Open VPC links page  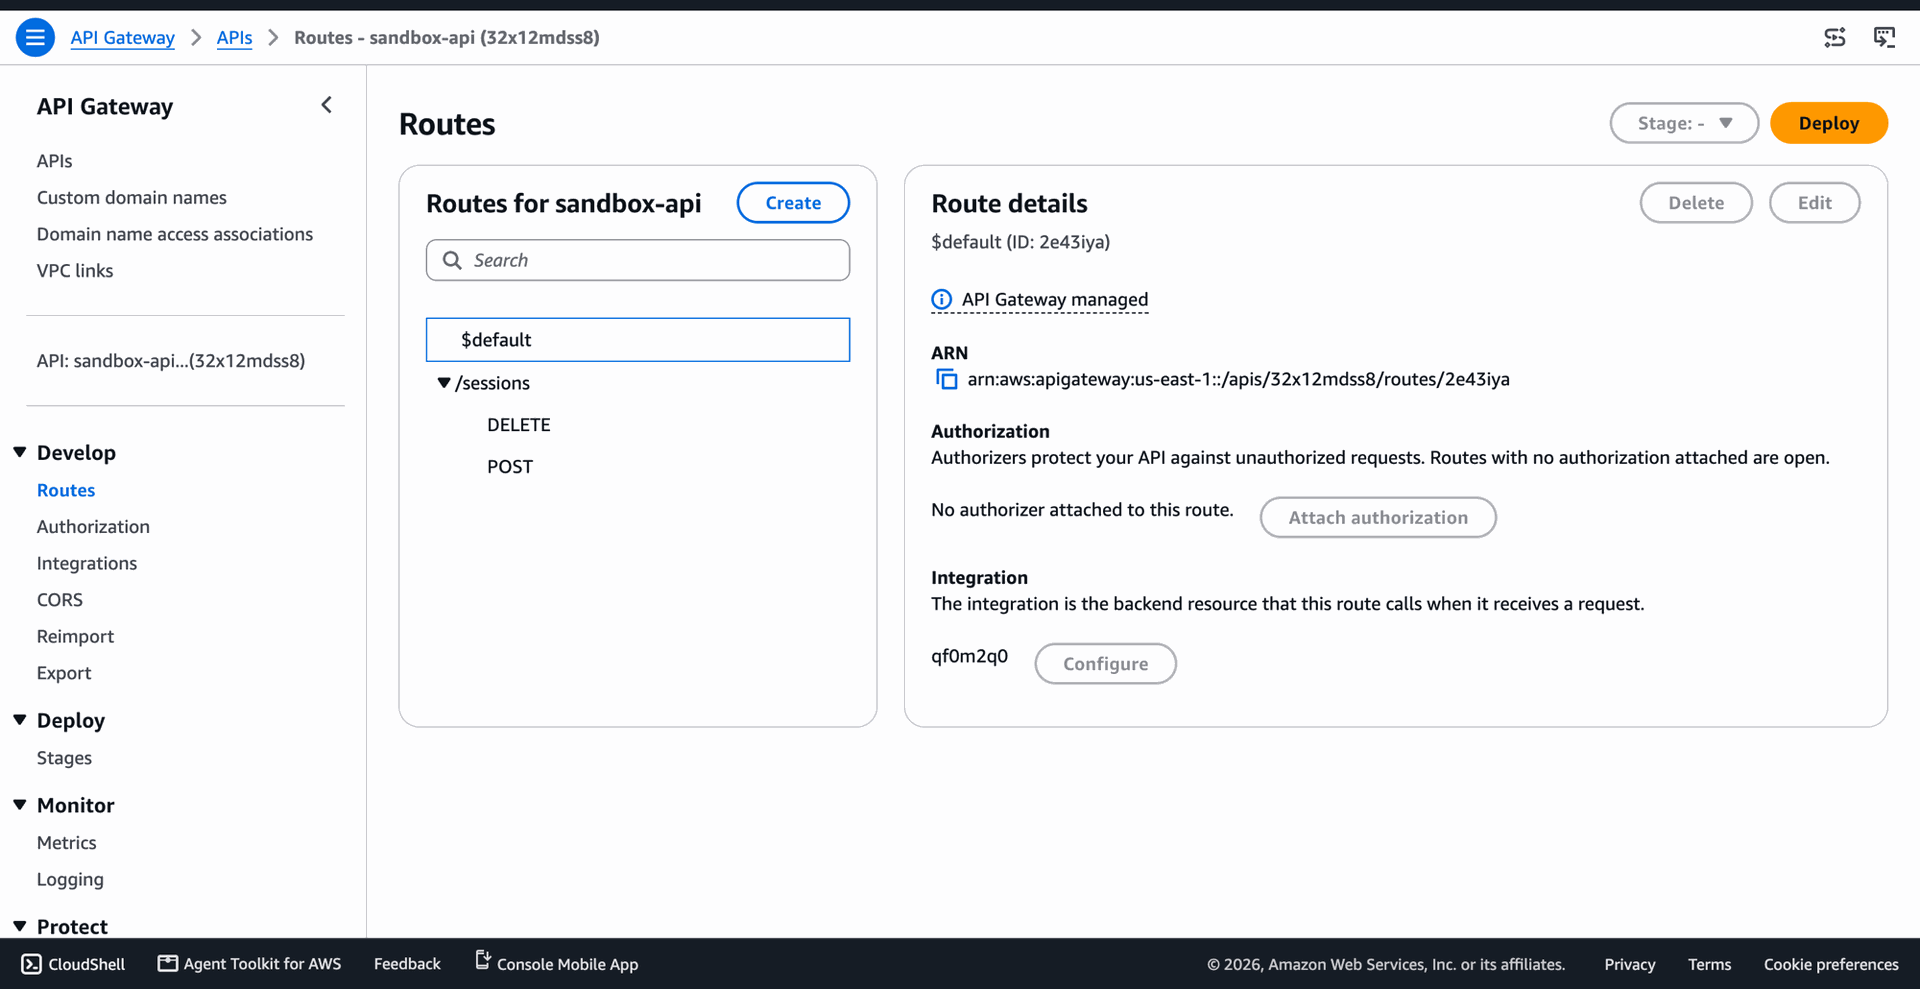[75, 271]
